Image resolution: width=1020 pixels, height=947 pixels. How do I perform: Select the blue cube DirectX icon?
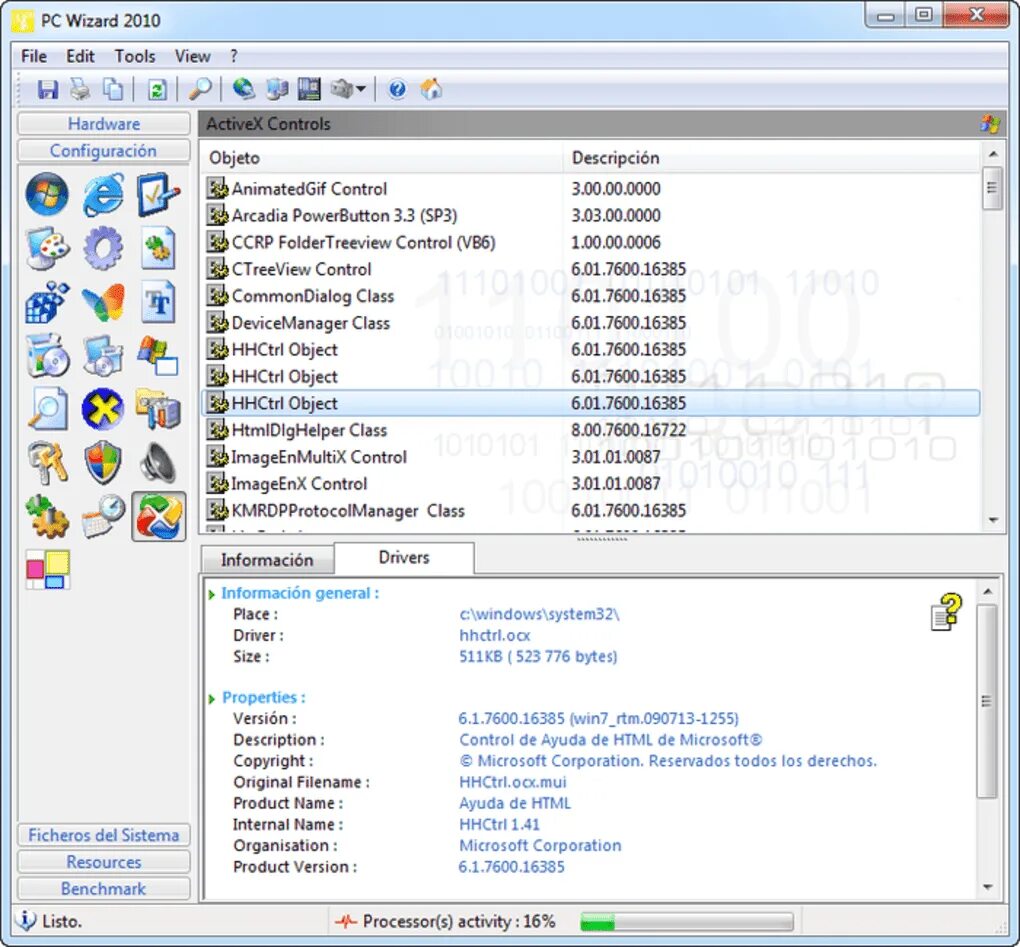click(47, 302)
